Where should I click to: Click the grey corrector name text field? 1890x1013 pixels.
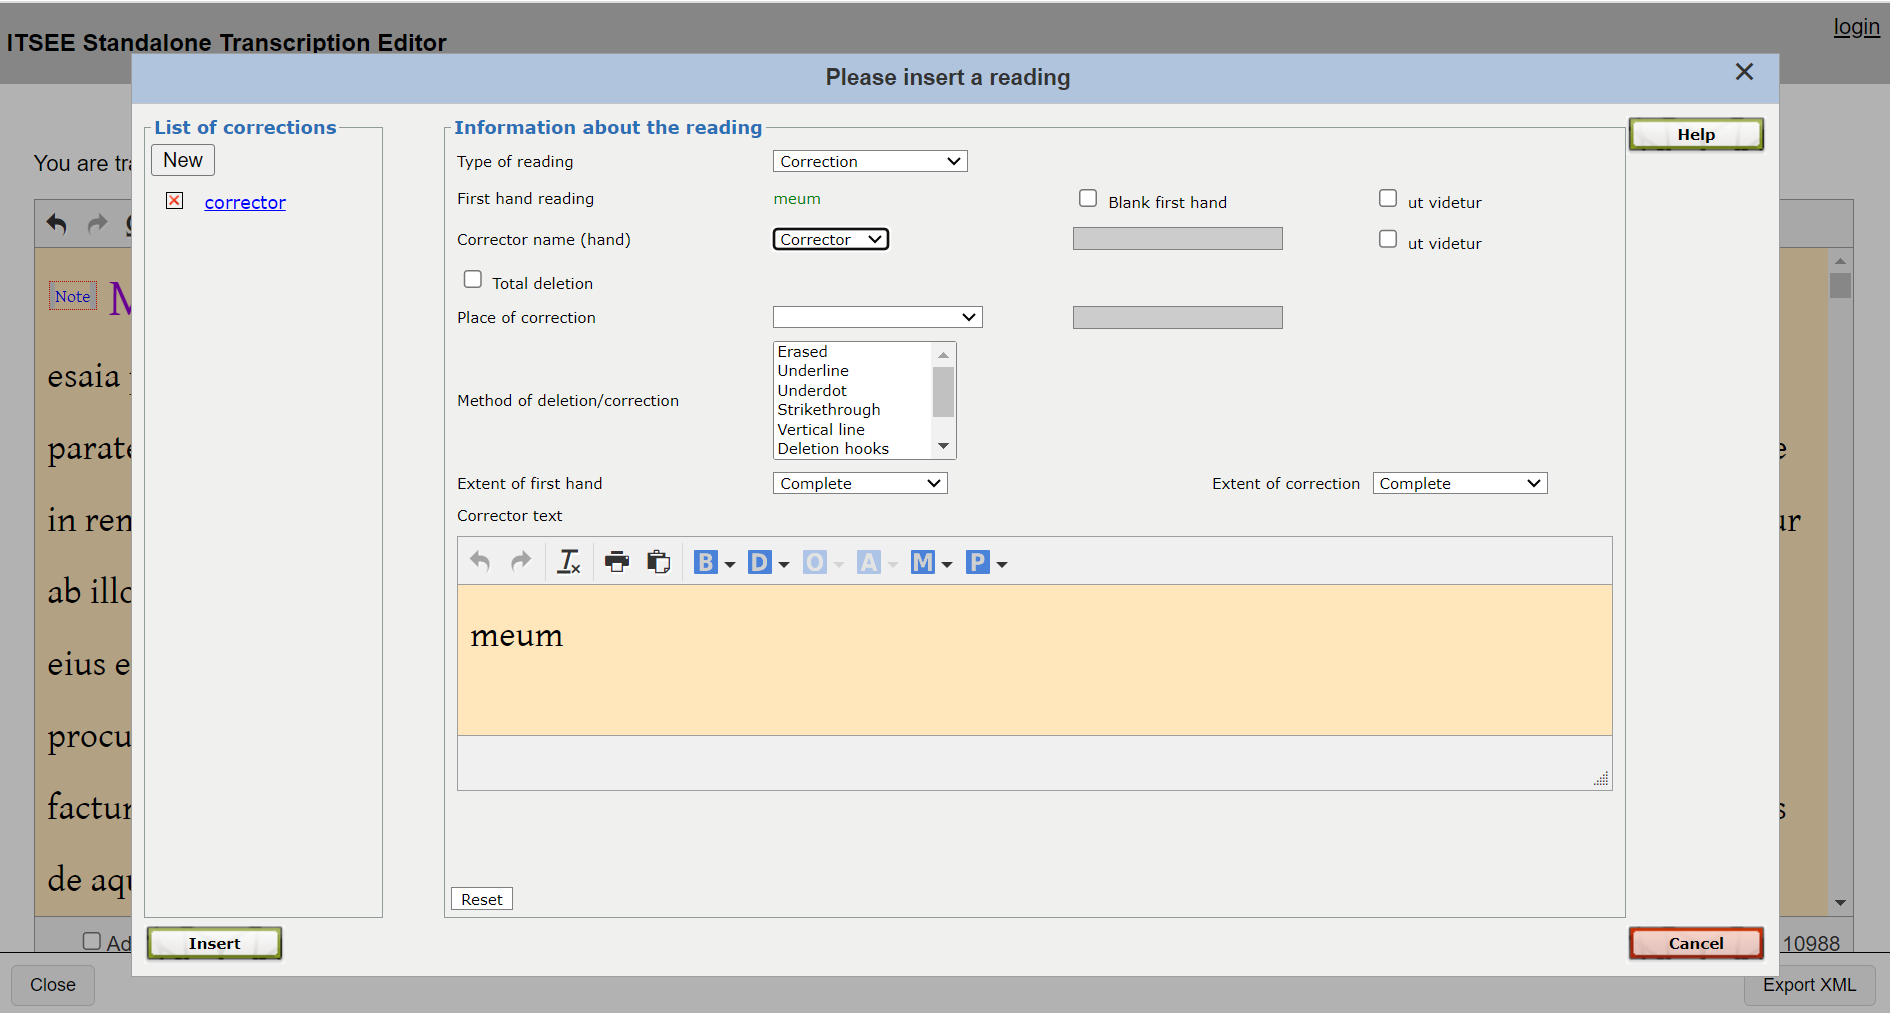(x=1177, y=238)
